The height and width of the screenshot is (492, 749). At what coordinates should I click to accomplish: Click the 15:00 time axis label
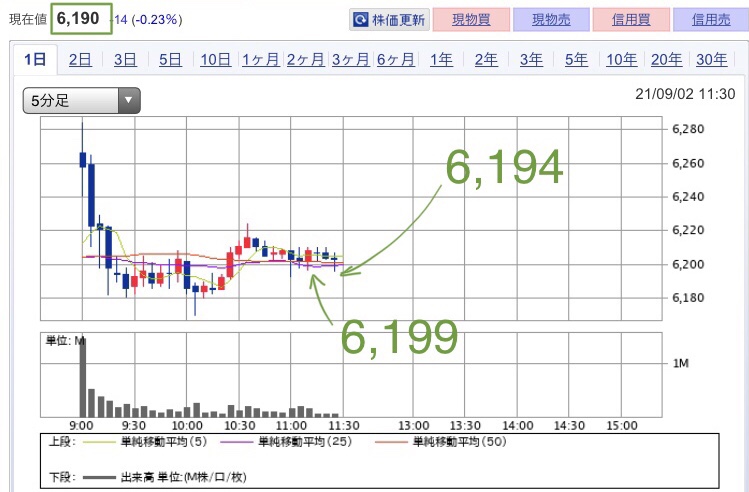pyautogui.click(x=621, y=426)
